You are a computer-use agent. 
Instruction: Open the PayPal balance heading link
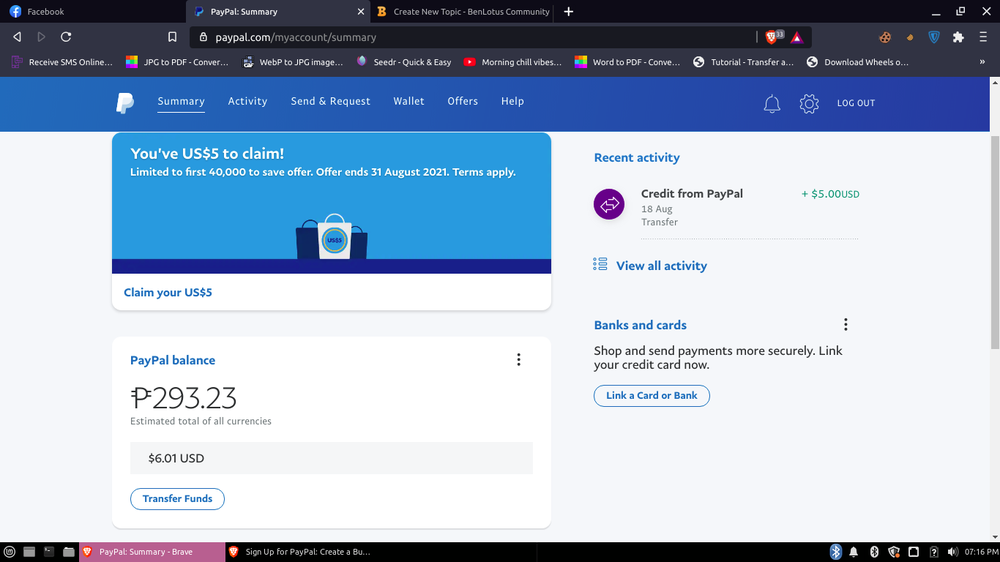pyautogui.click(x=173, y=360)
